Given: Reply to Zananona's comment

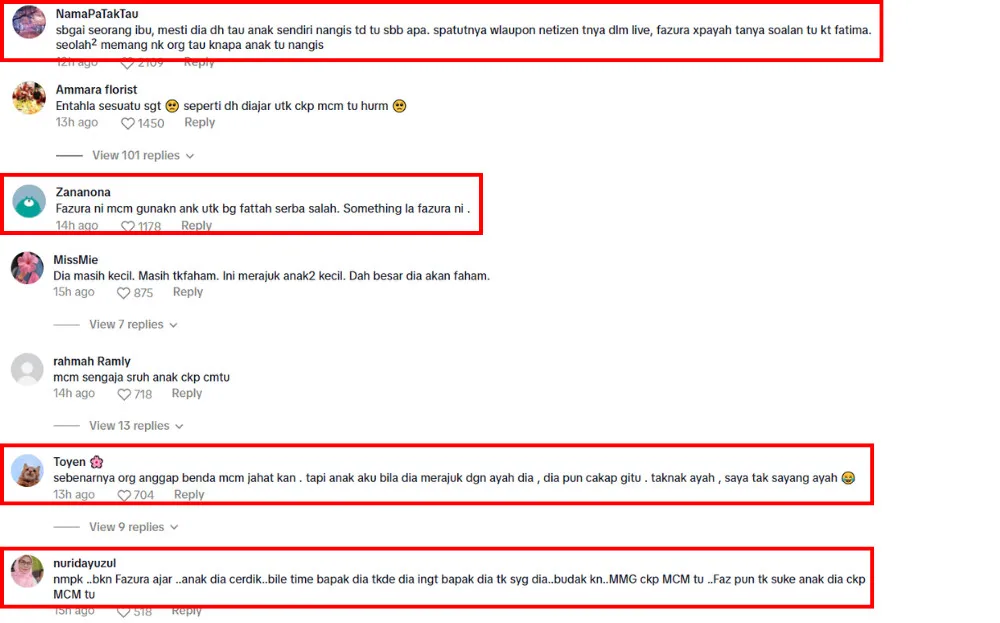Looking at the screenshot, I should 196,226.
